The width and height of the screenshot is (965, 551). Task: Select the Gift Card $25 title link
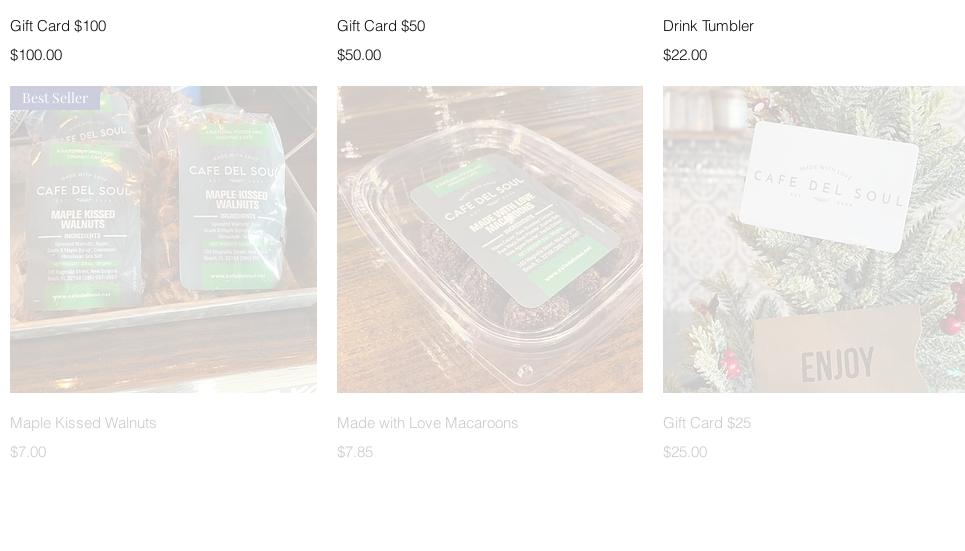pyautogui.click(x=707, y=423)
